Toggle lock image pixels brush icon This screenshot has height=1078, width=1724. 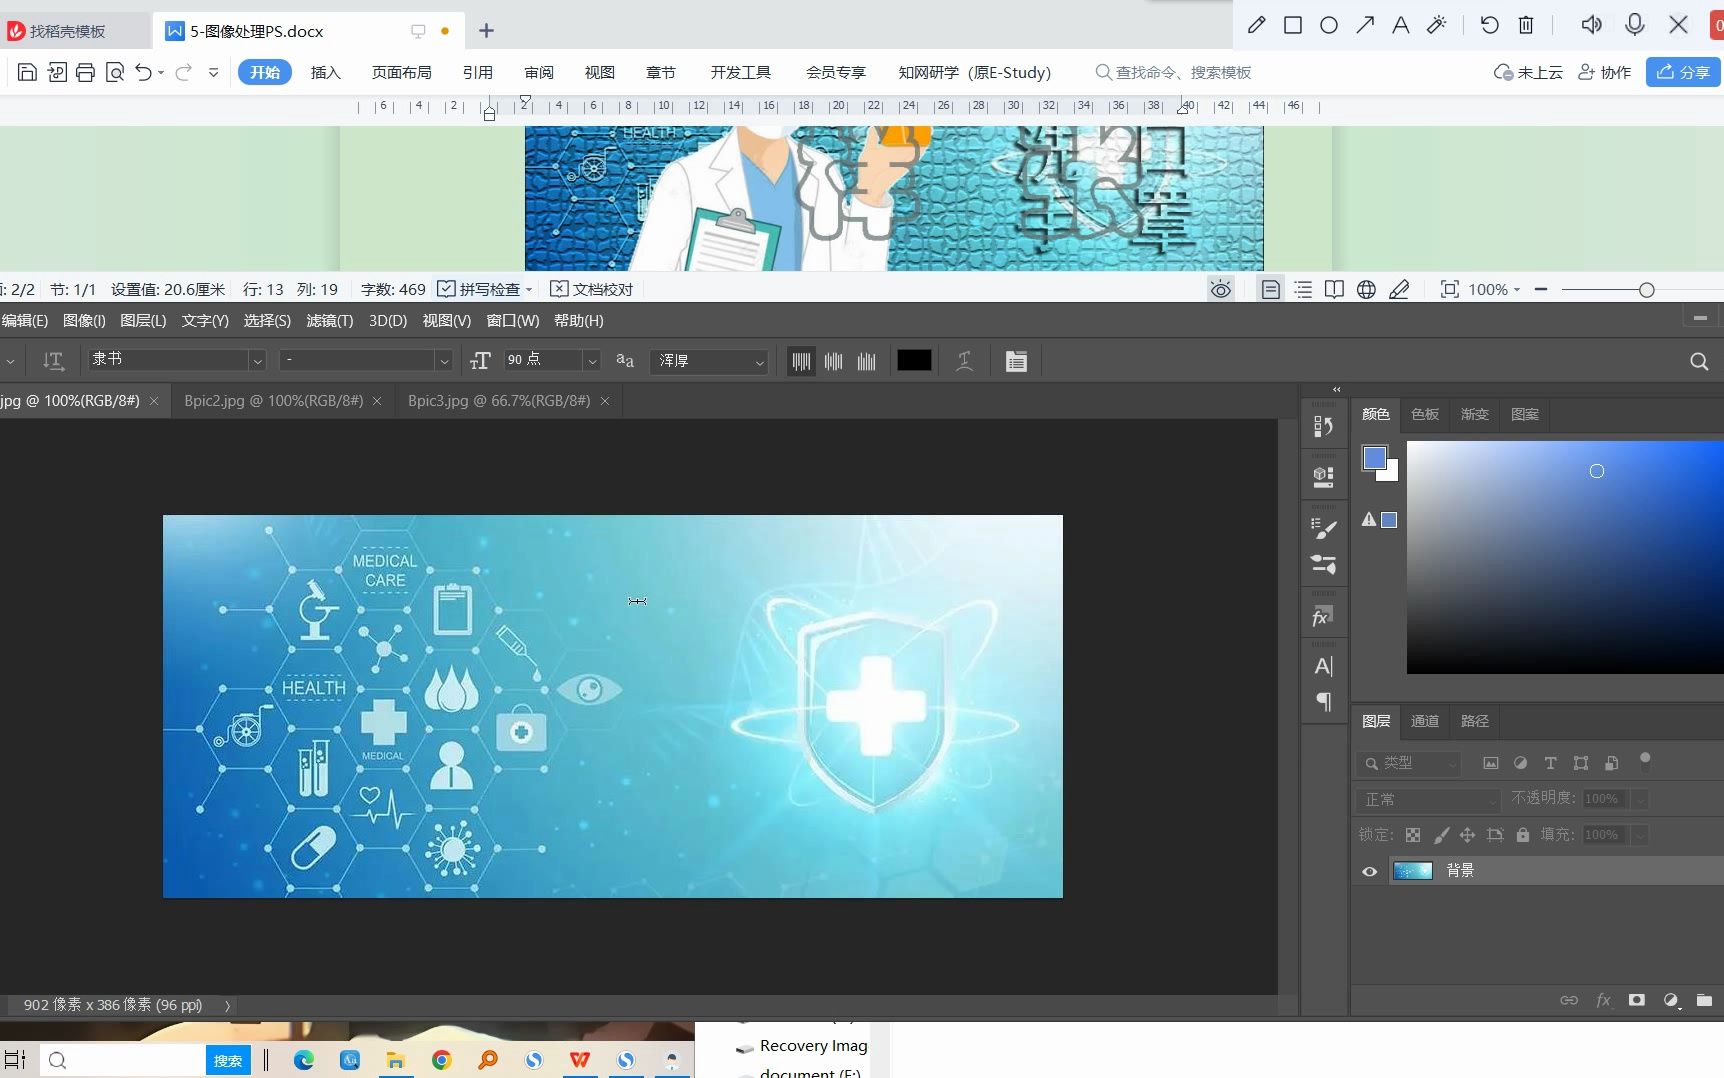1441,835
